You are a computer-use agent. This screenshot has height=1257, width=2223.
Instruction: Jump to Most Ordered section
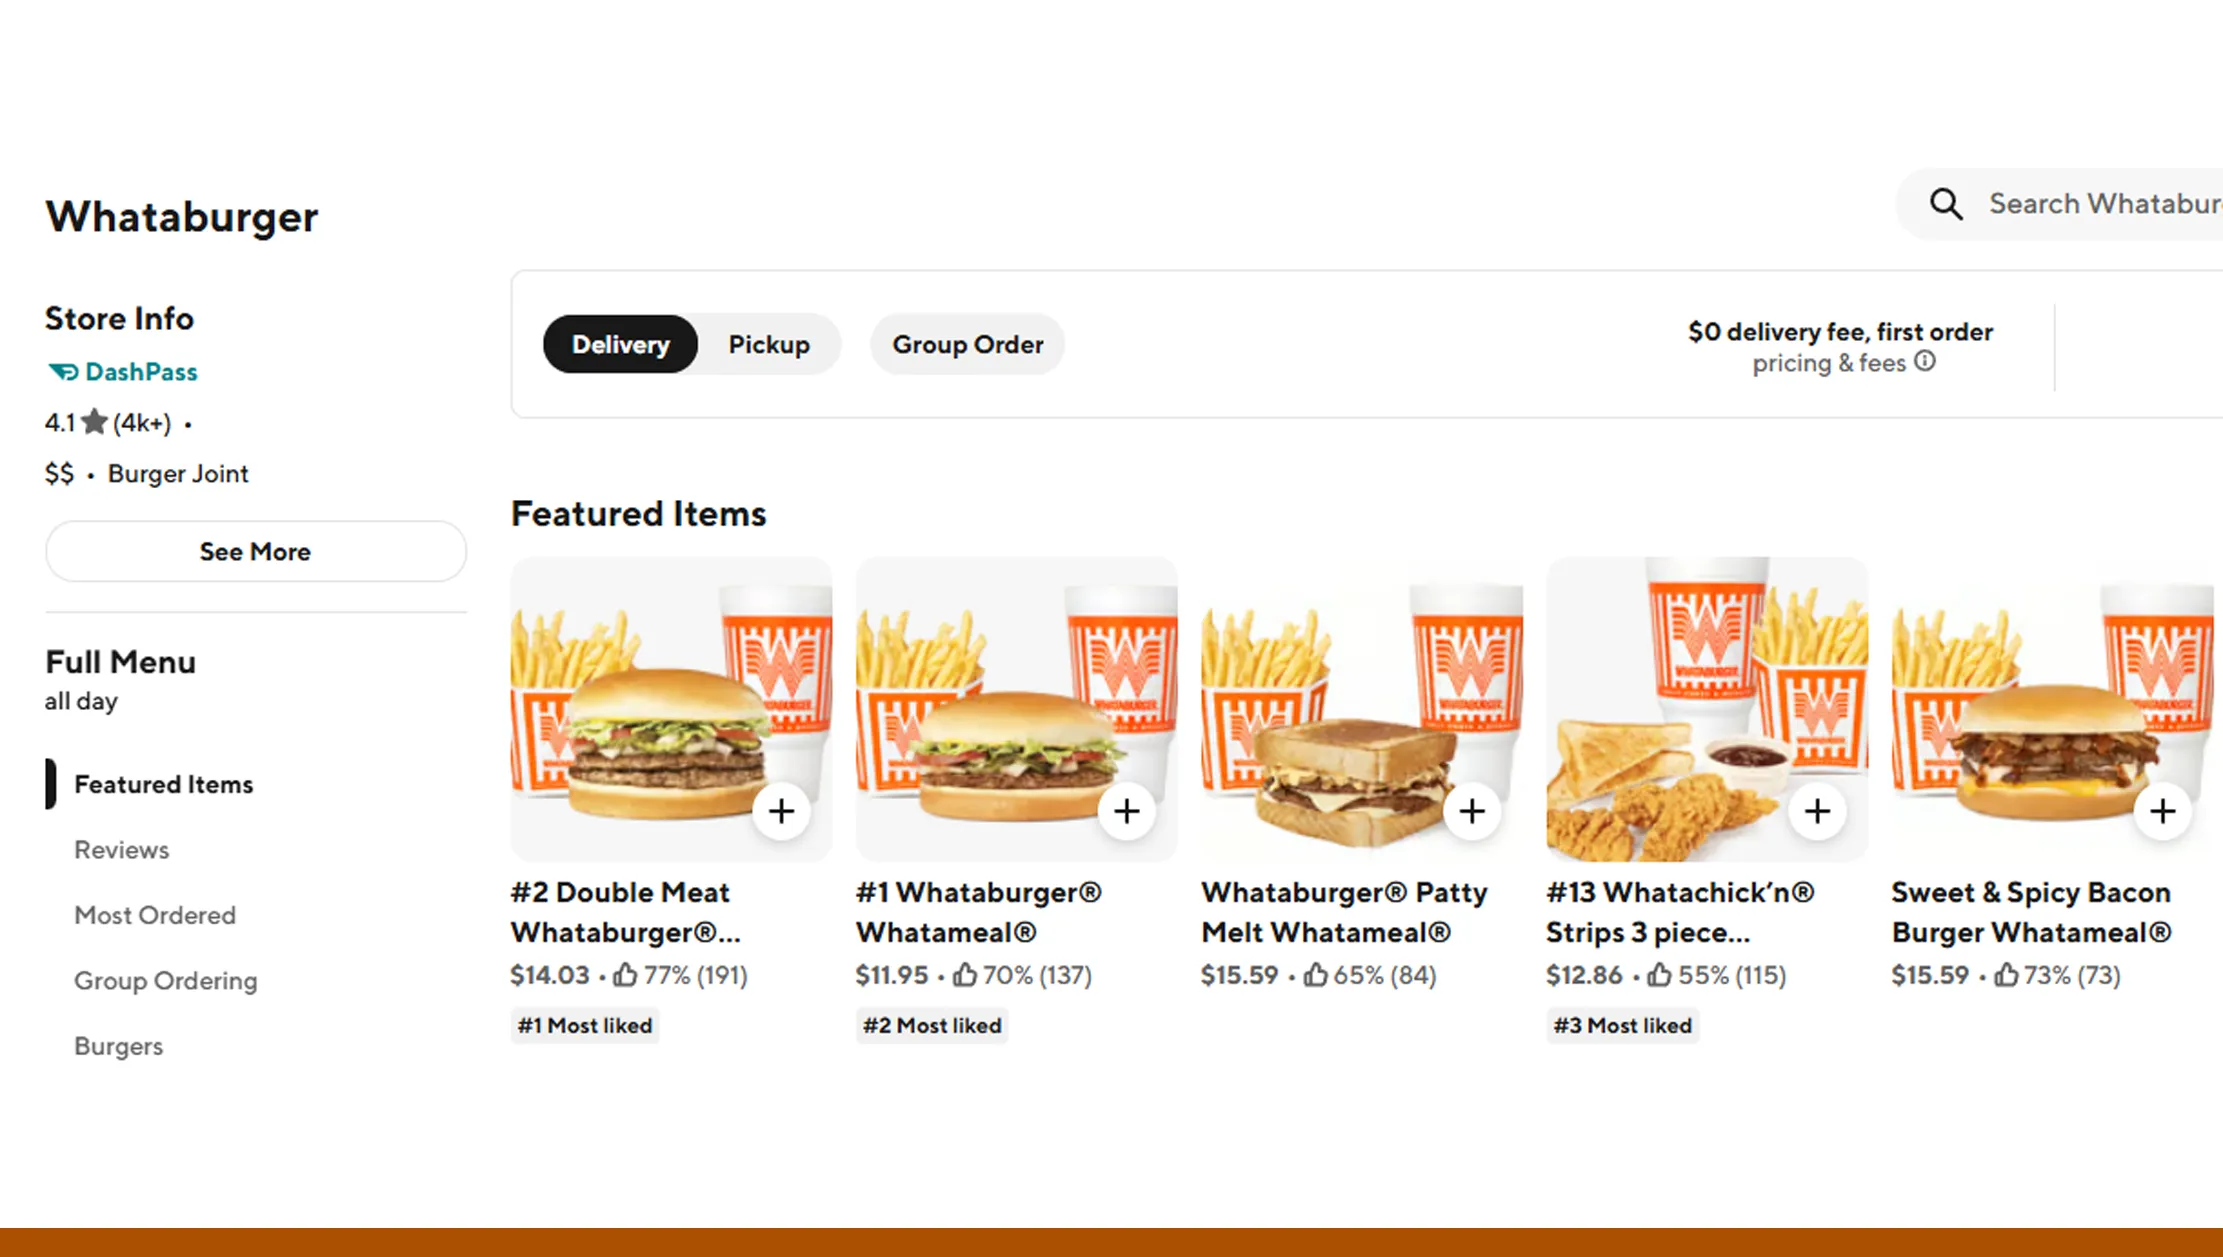point(155,915)
